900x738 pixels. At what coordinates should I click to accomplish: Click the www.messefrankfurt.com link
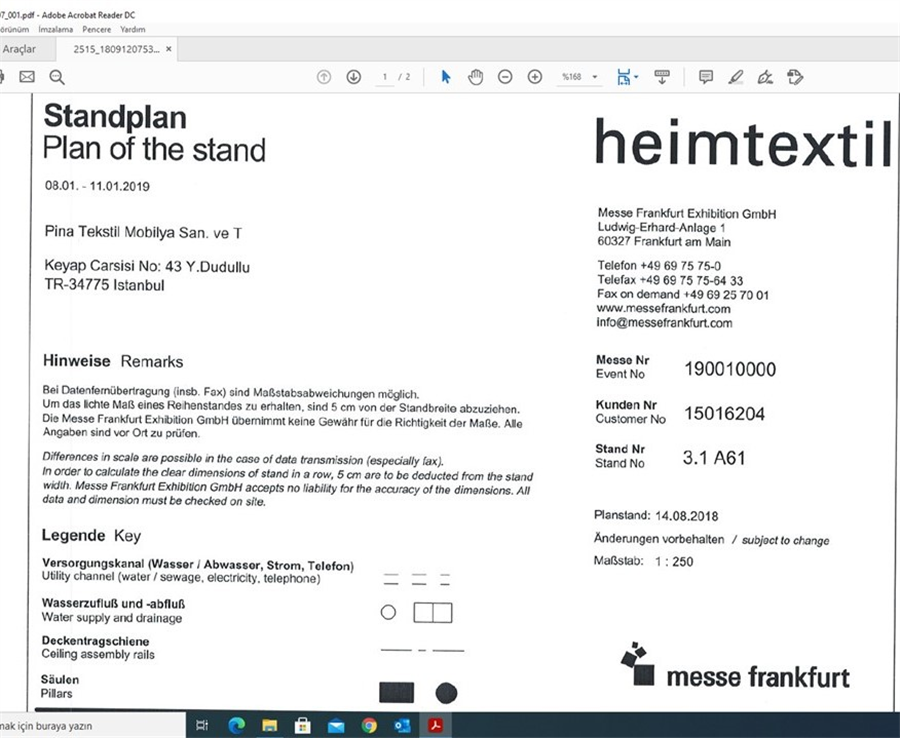click(664, 309)
